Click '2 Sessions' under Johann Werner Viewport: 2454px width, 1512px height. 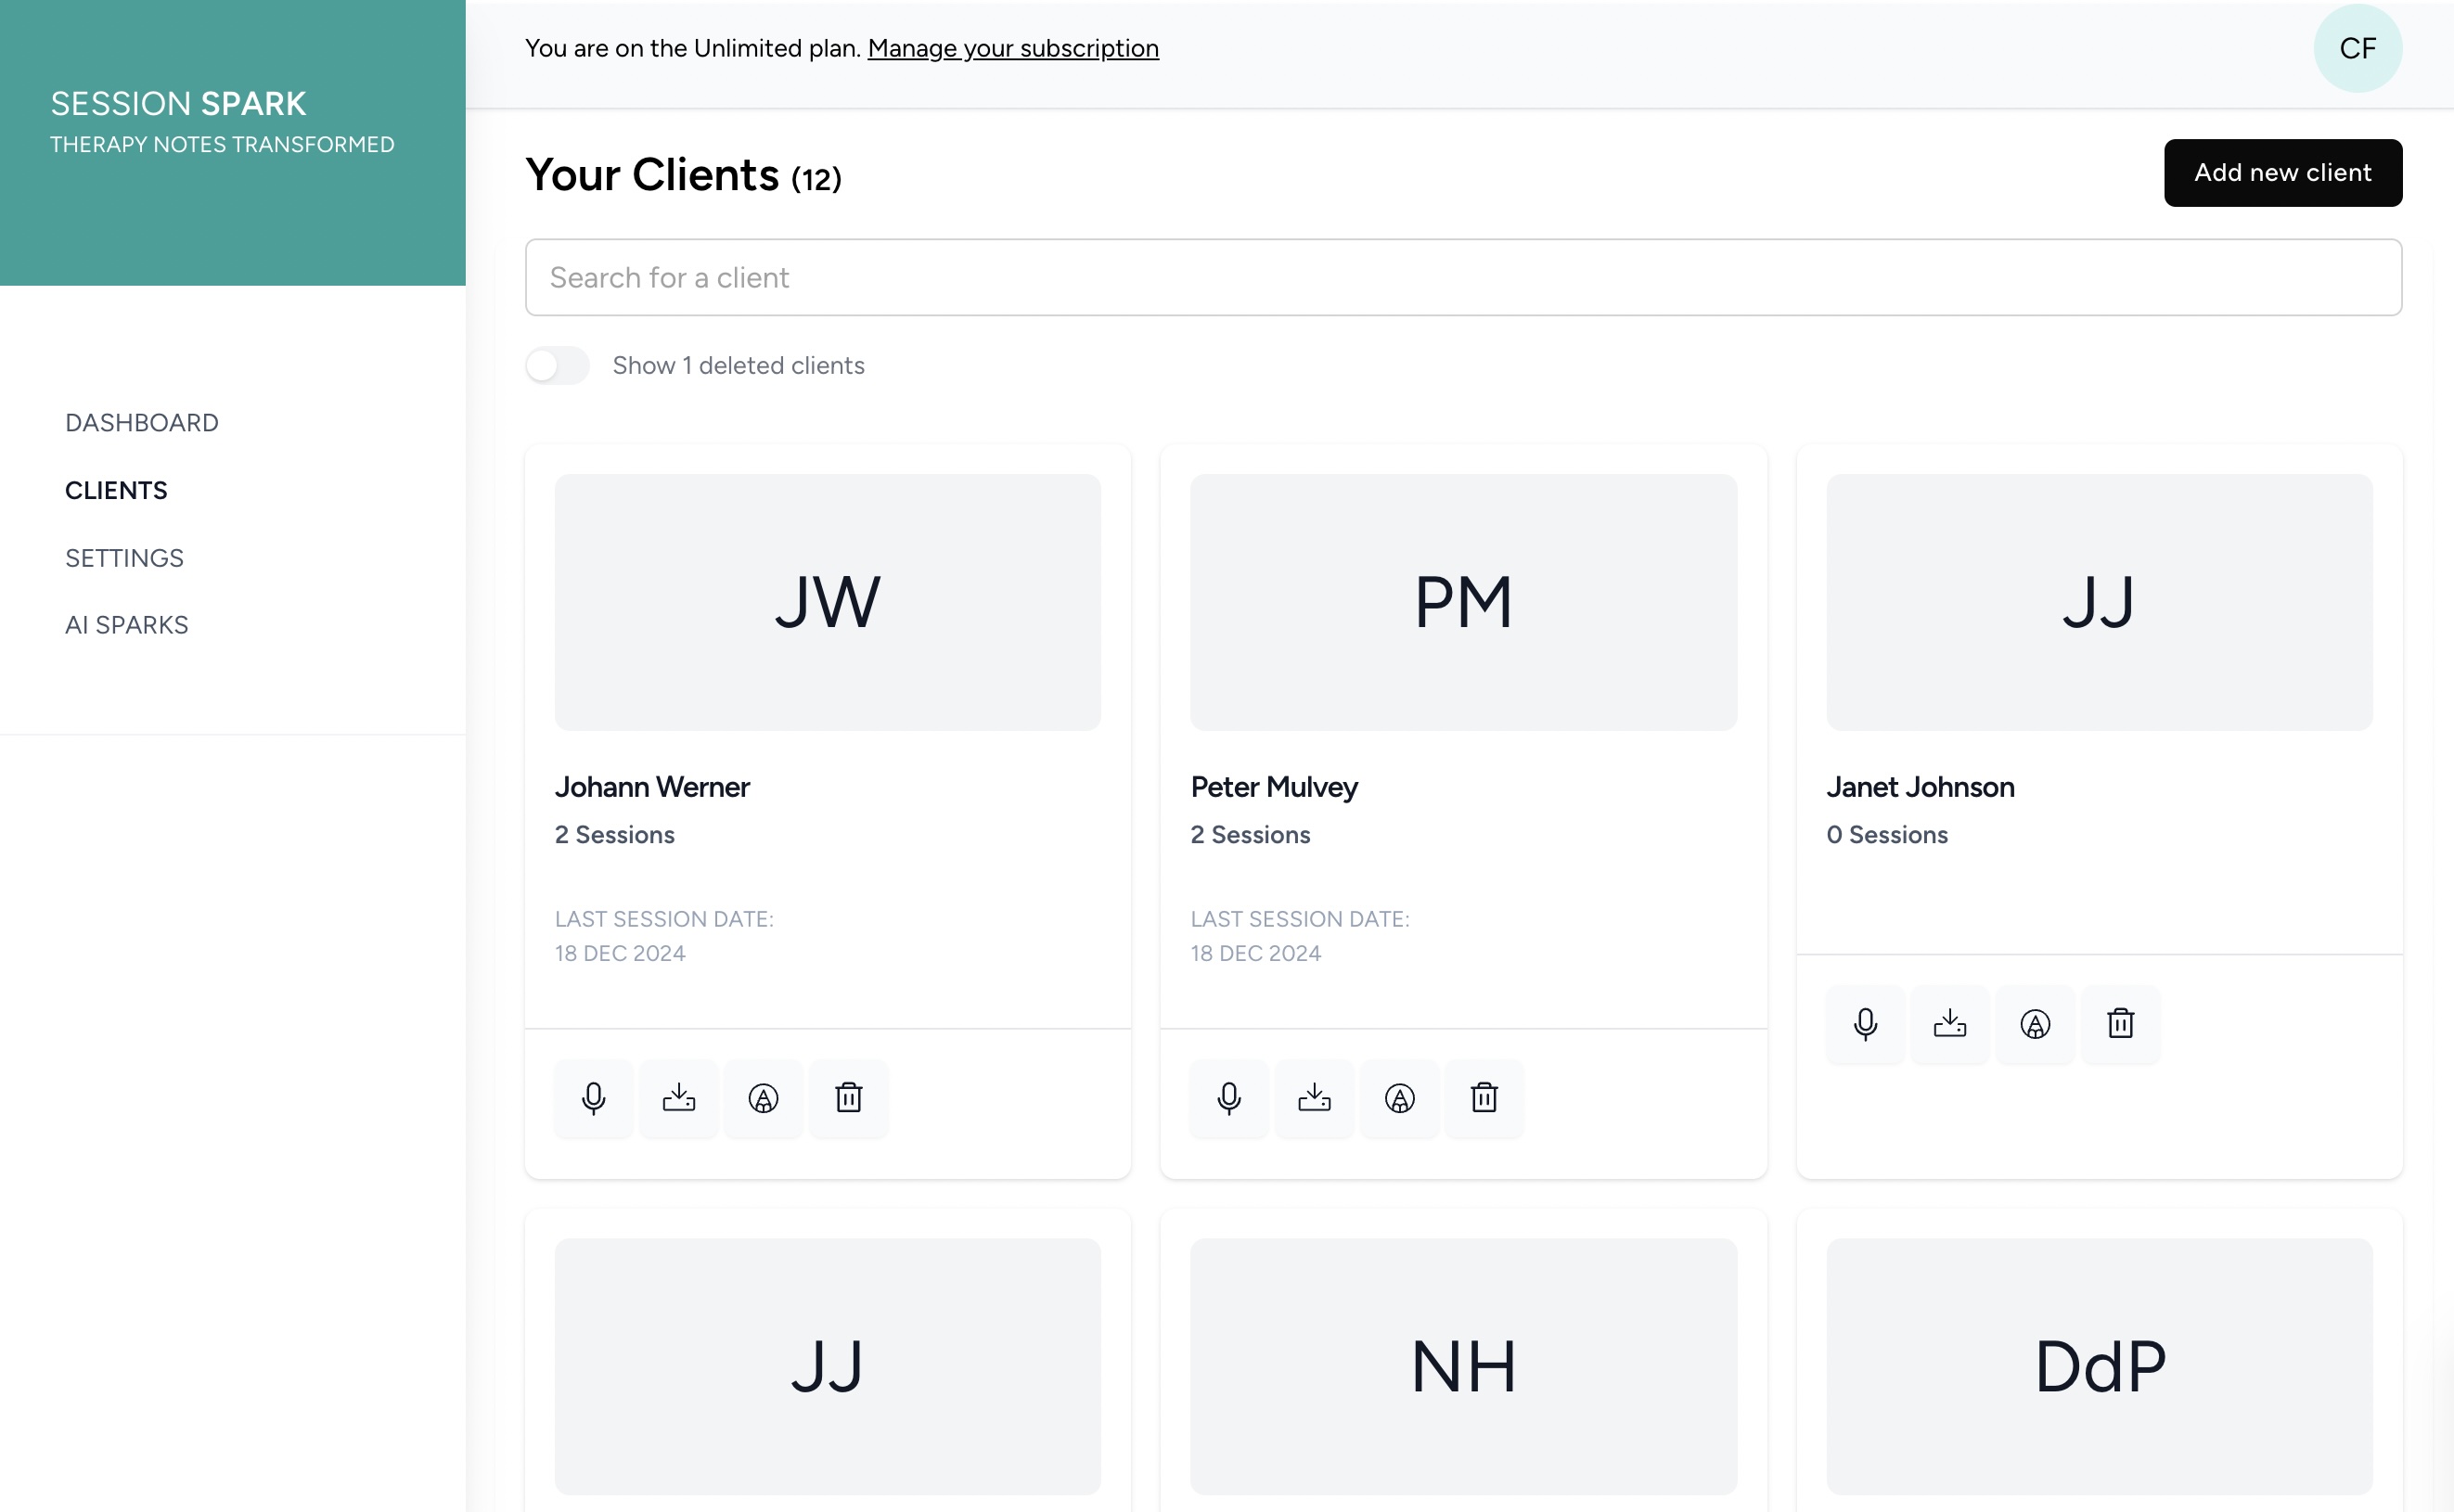click(615, 835)
